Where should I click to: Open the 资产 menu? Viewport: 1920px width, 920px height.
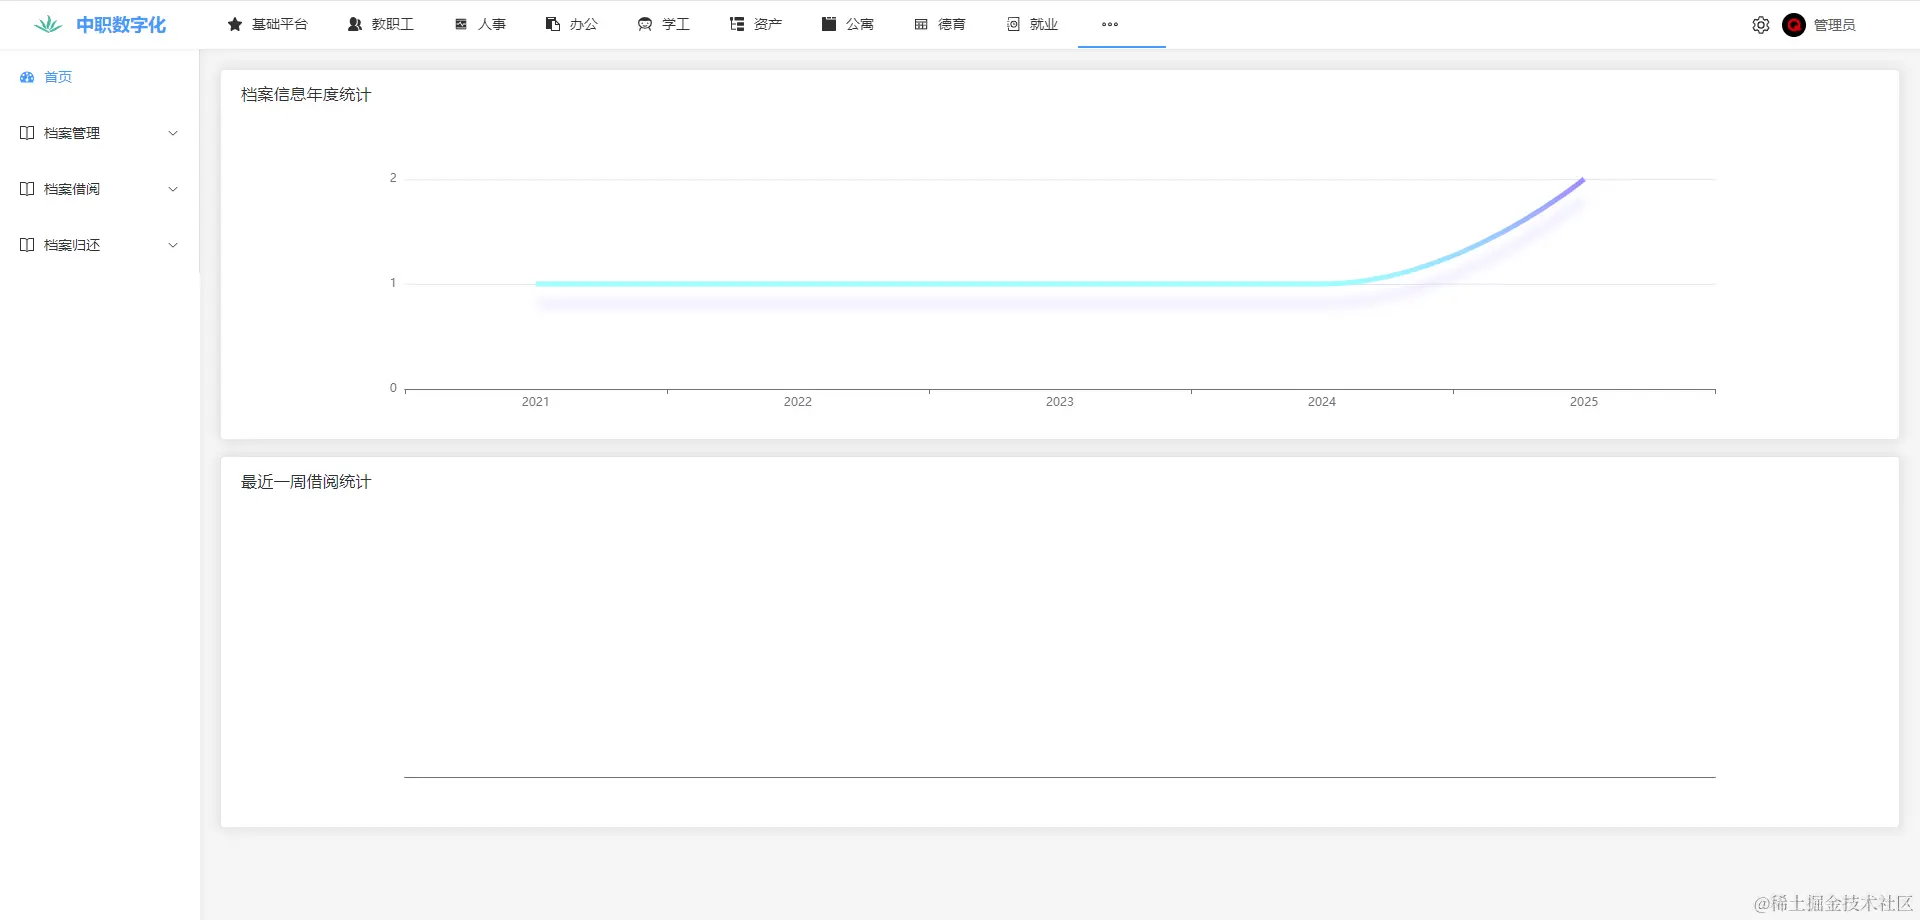pyautogui.click(x=756, y=24)
